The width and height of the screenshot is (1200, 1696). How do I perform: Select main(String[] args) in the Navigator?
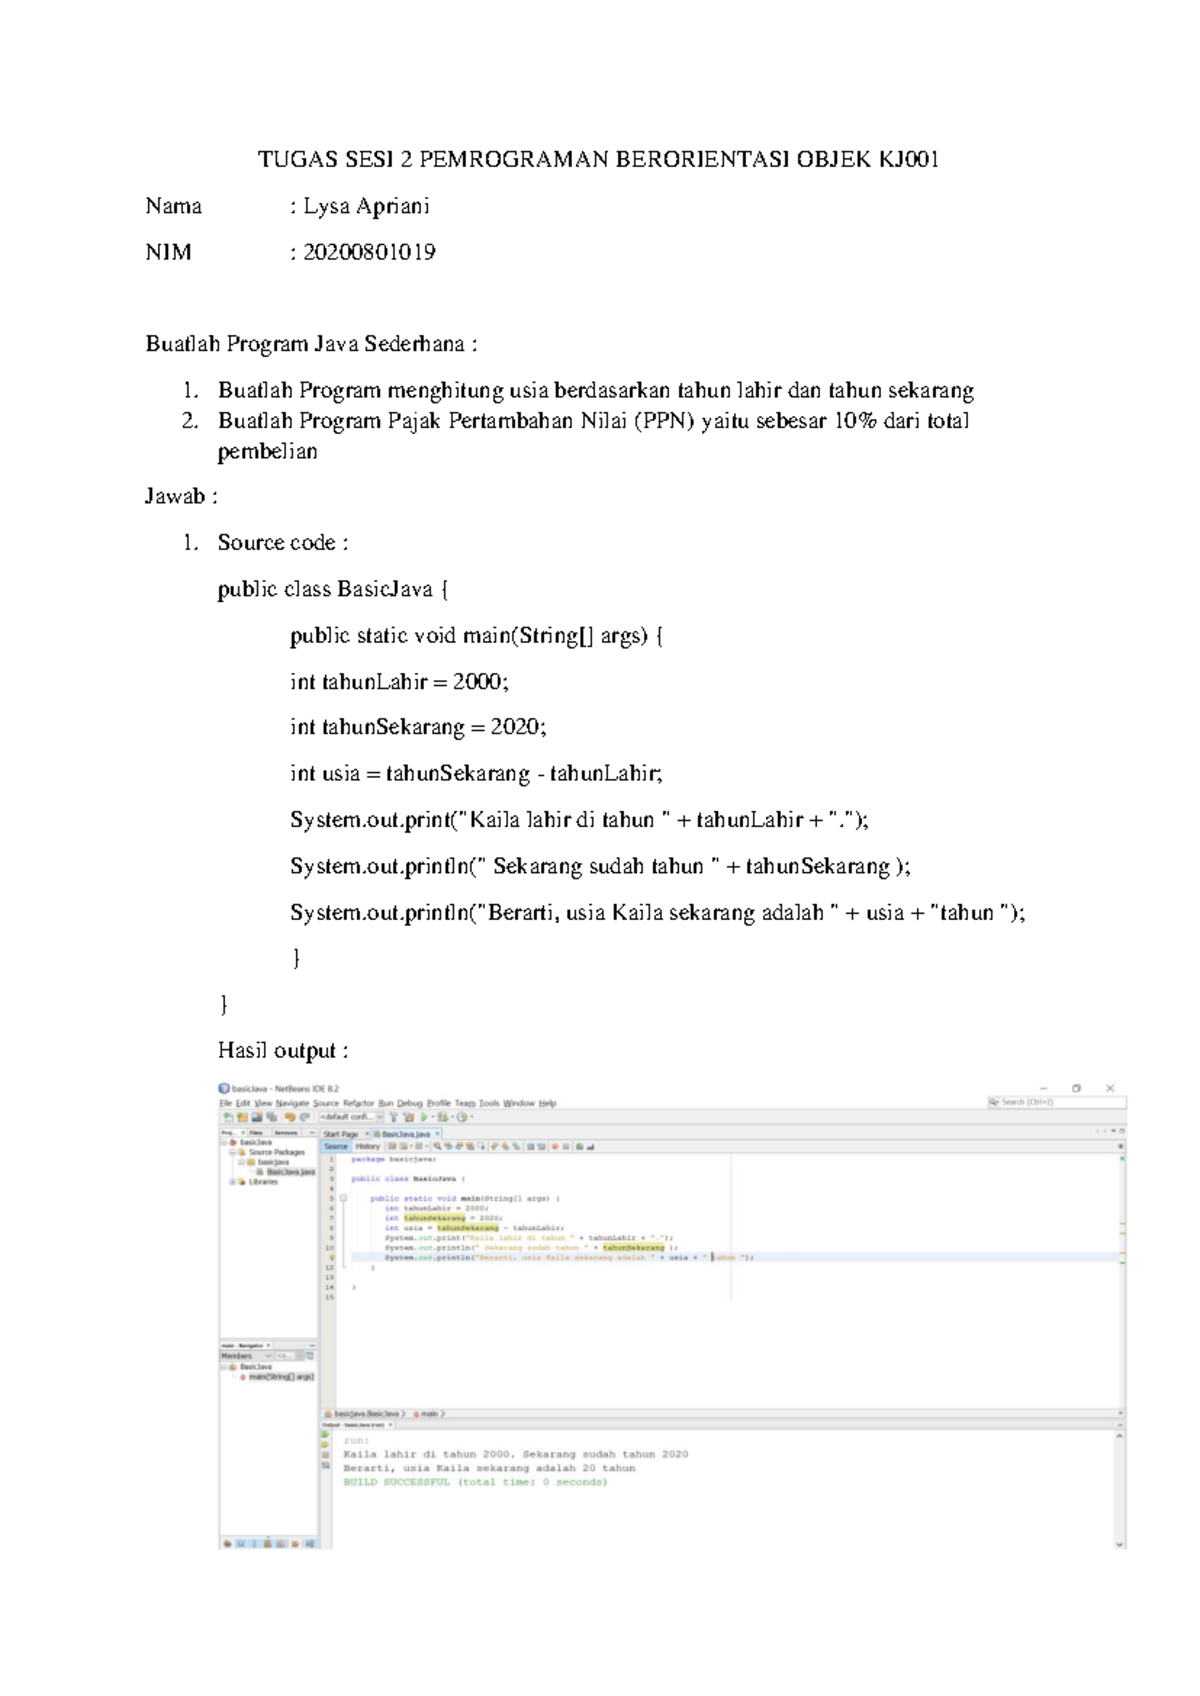pyautogui.click(x=276, y=1377)
